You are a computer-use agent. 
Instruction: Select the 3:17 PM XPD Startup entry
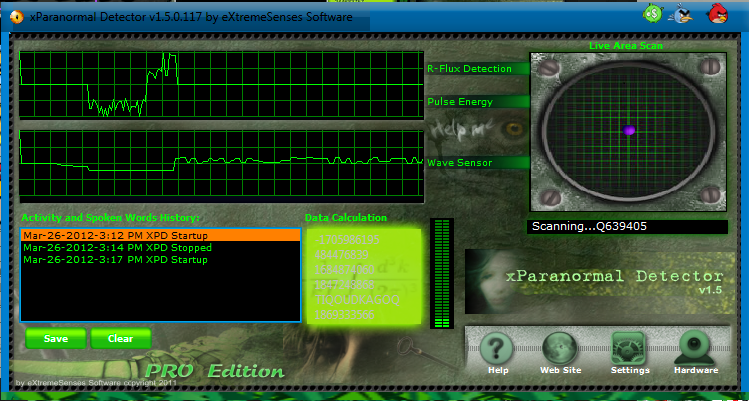click(160, 260)
